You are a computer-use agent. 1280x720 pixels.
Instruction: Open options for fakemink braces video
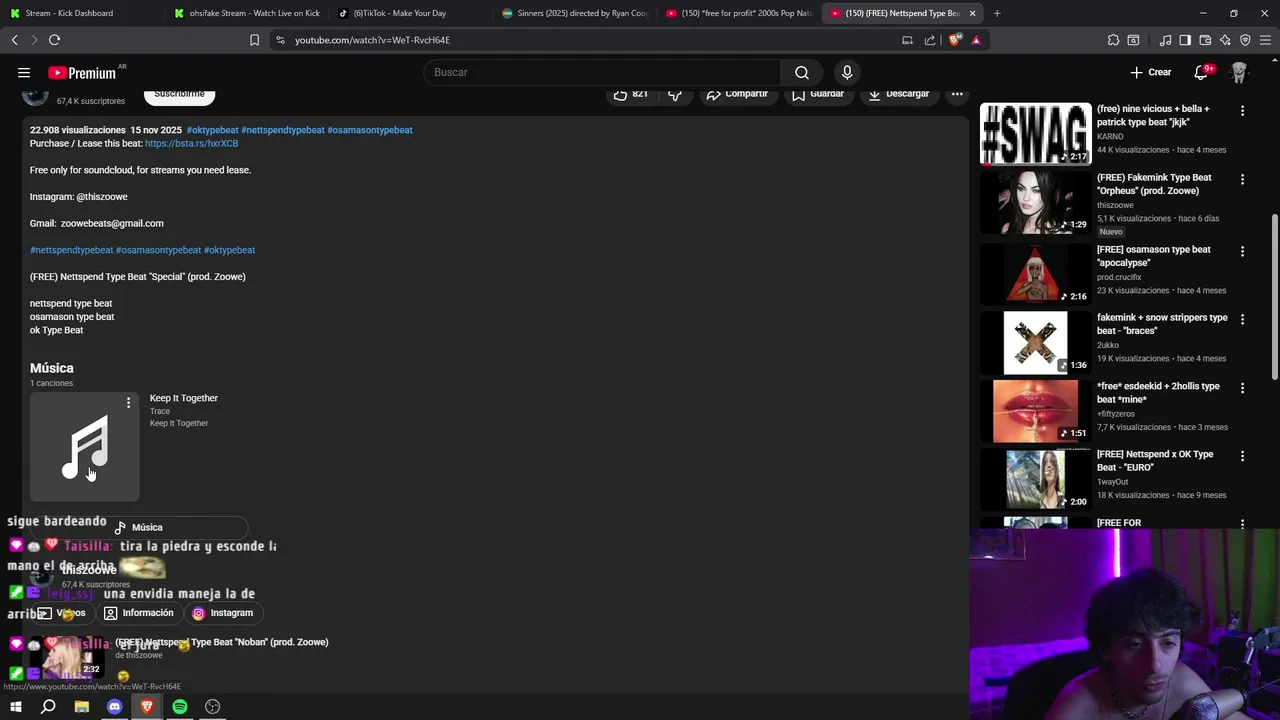[1242, 319]
